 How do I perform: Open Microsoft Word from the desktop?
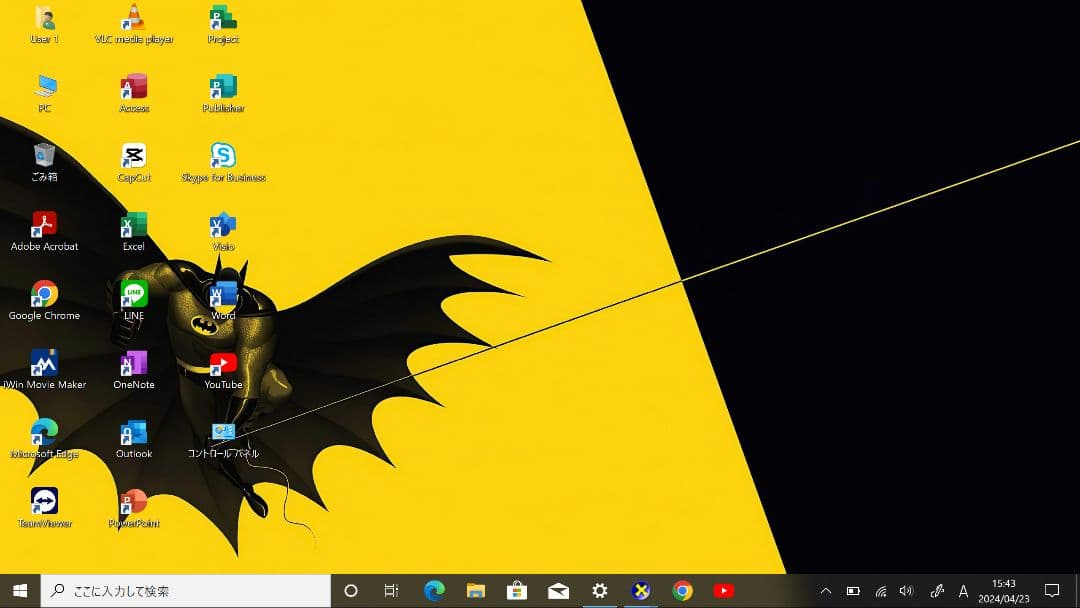pyautogui.click(x=222, y=293)
